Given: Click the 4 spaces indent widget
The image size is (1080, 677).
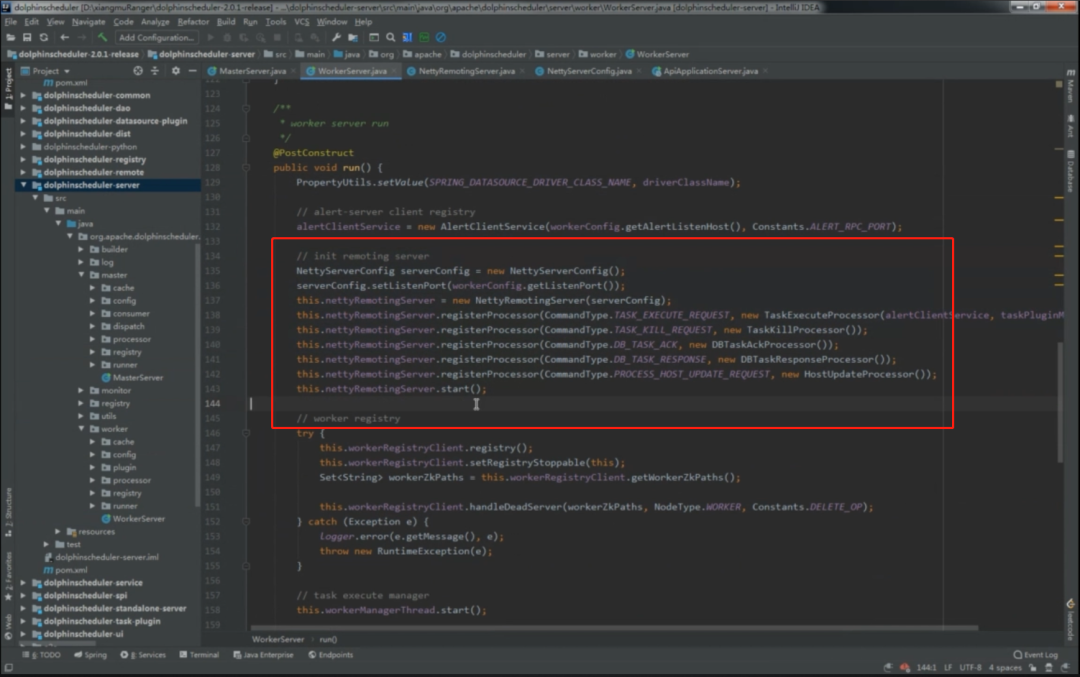Looking at the screenshot, I should click(x=1005, y=667).
